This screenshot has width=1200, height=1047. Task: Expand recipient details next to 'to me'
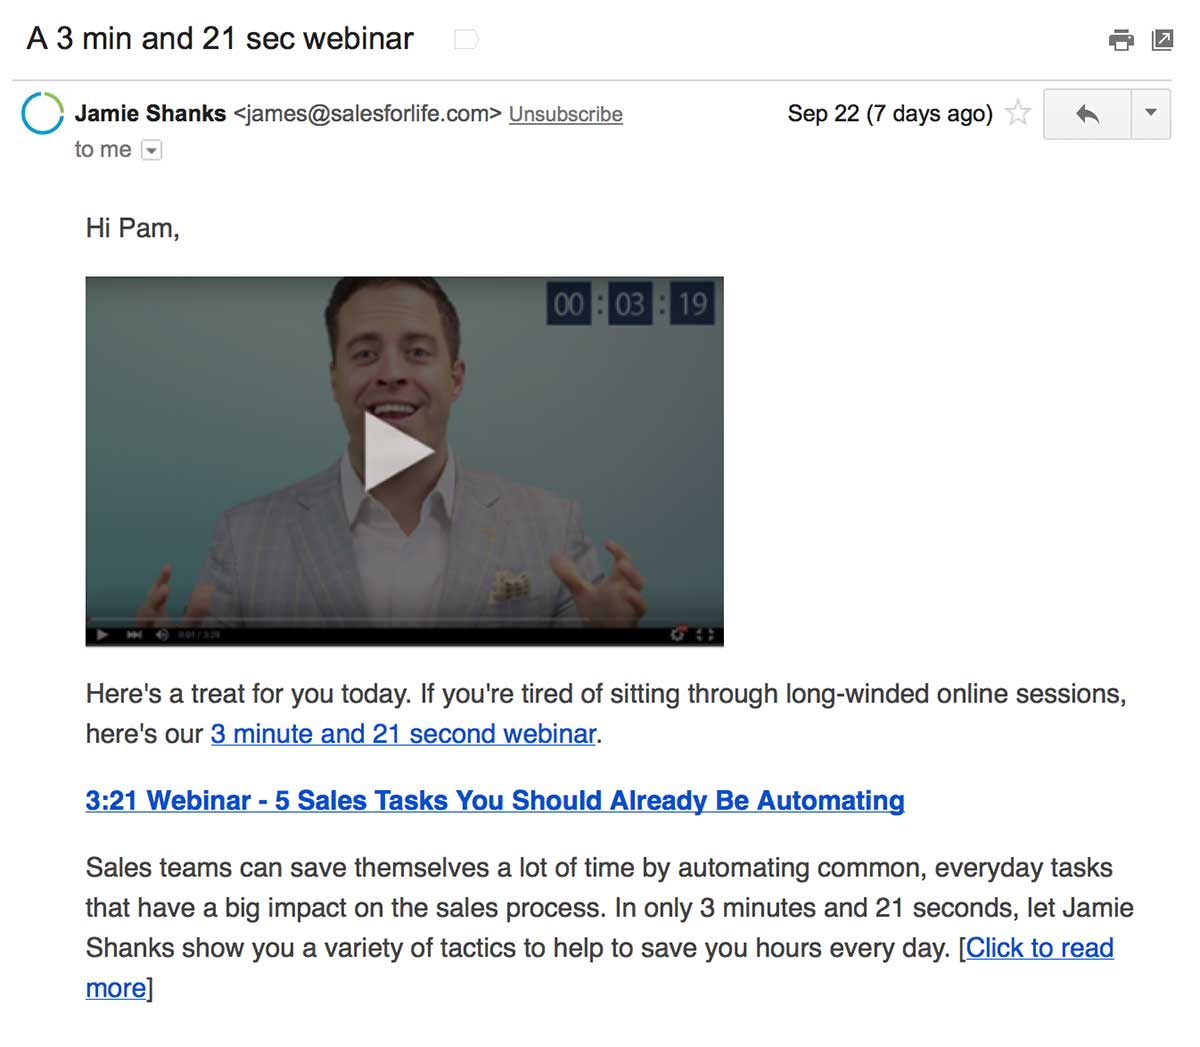pyautogui.click(x=151, y=150)
